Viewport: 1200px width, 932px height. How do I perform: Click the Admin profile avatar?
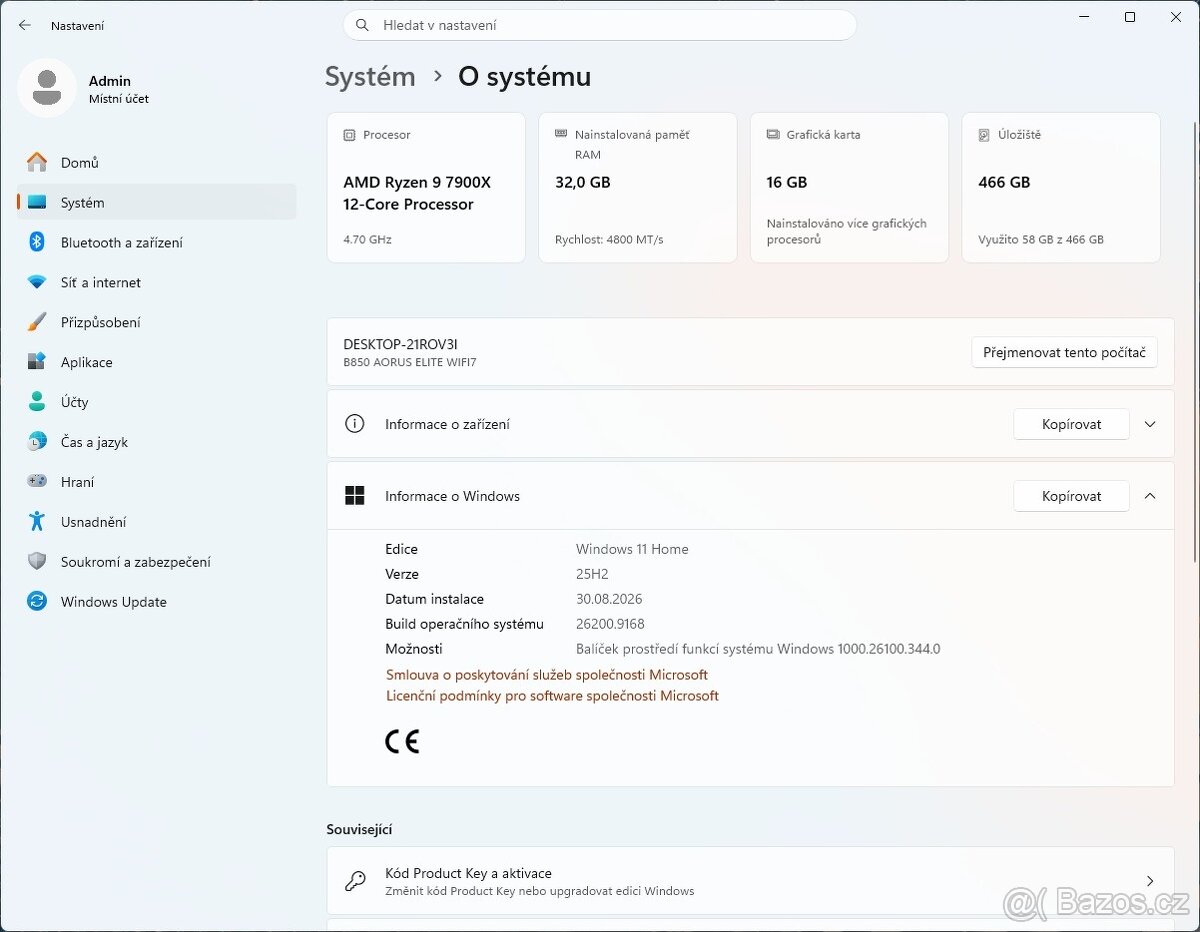click(x=46, y=88)
